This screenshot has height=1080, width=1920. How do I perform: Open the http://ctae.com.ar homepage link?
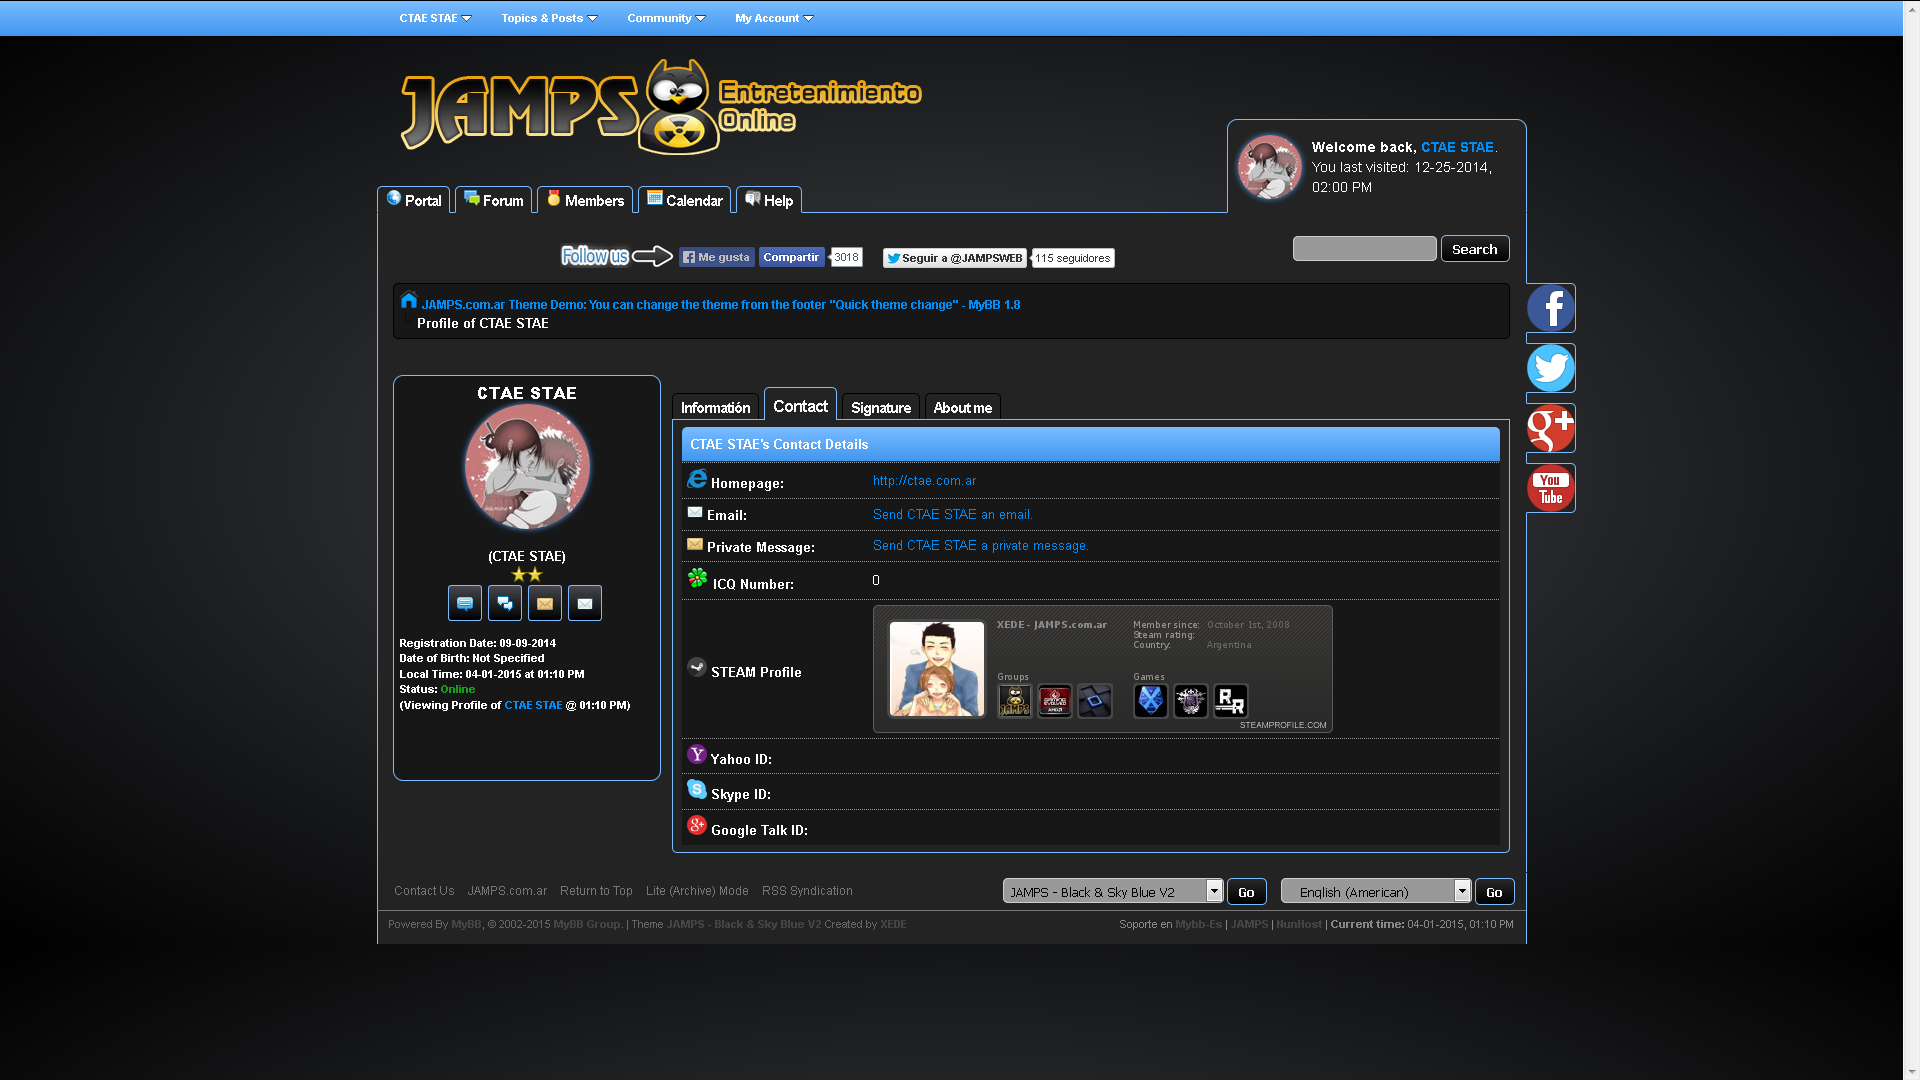[x=924, y=481]
